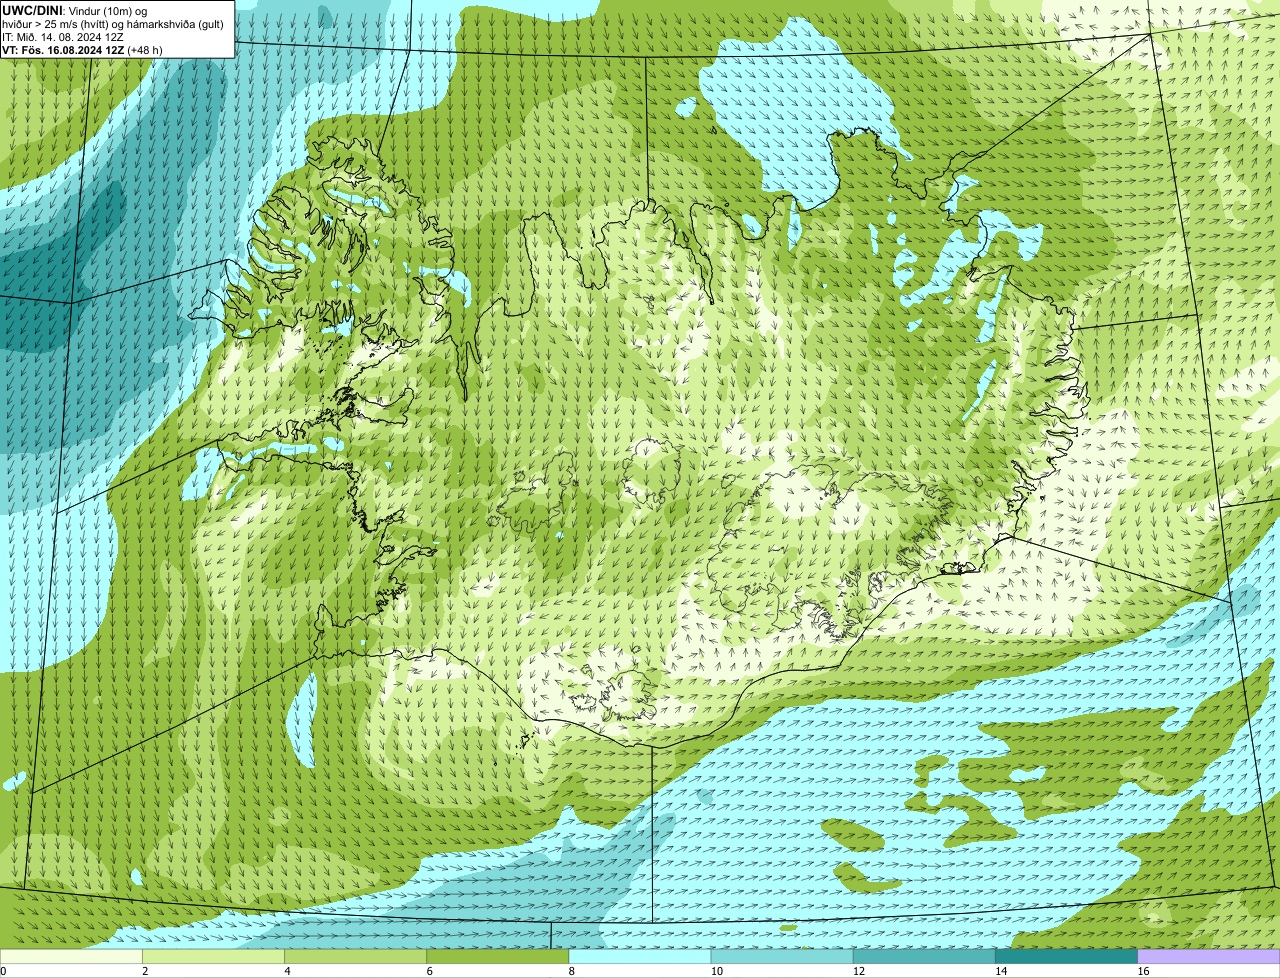Click the light cyan 8–10 m/s legend swatch

tap(640, 957)
